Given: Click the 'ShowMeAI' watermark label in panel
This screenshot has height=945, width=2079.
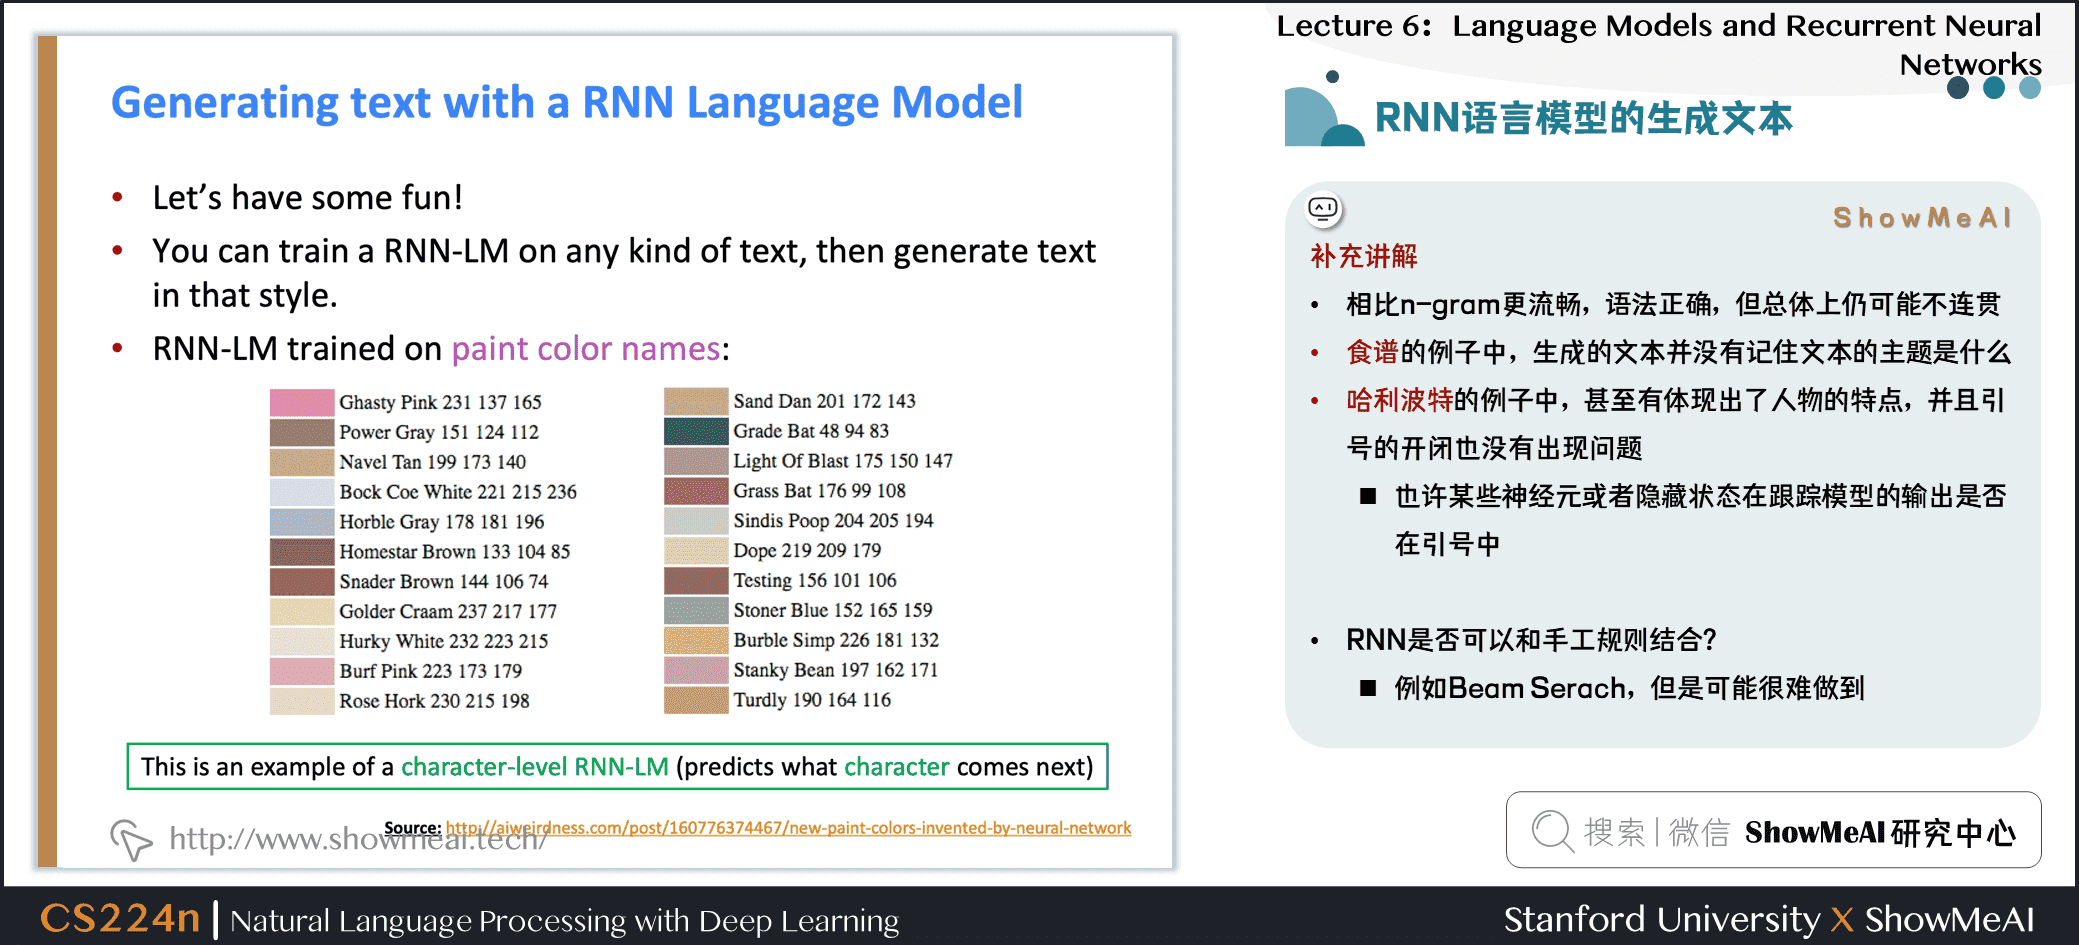Looking at the screenshot, I should tap(1921, 218).
